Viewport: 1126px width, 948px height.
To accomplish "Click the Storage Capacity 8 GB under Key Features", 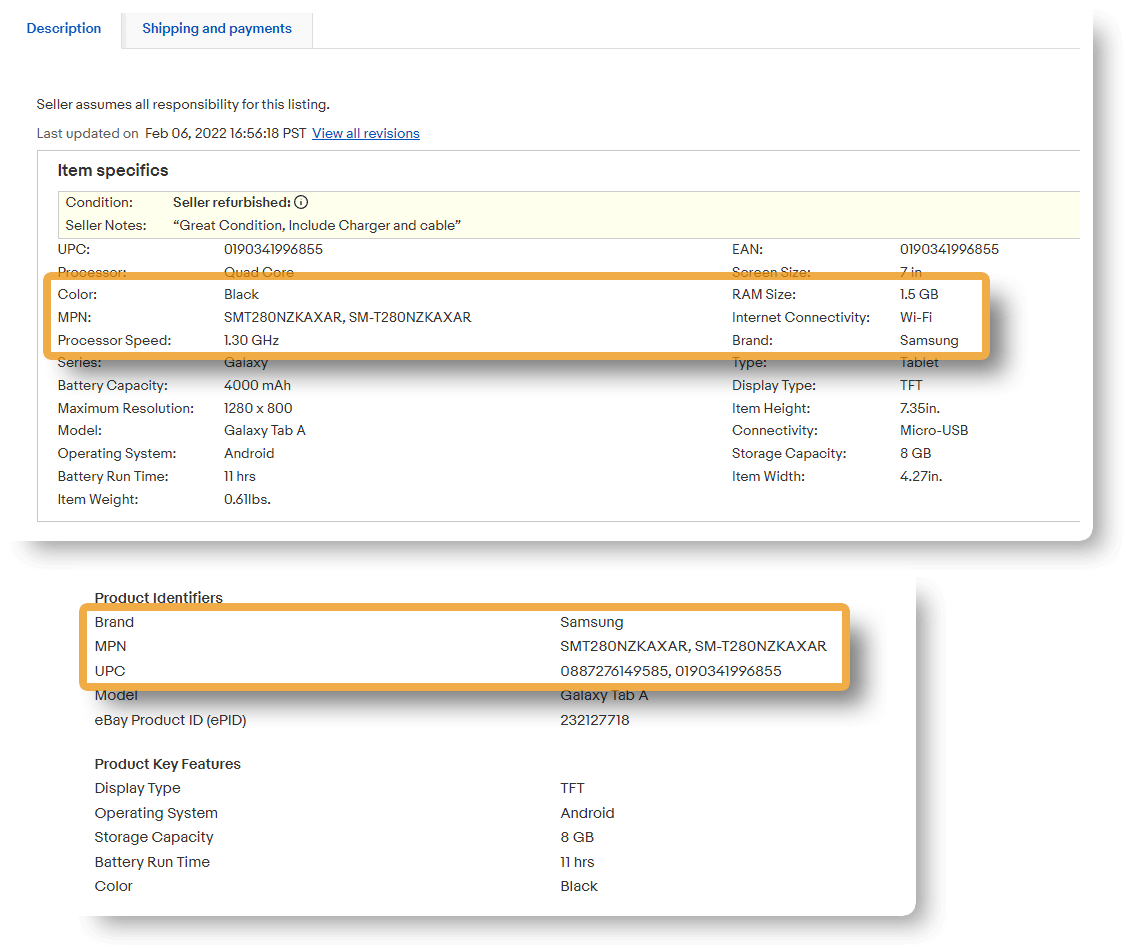I will click(x=577, y=838).
